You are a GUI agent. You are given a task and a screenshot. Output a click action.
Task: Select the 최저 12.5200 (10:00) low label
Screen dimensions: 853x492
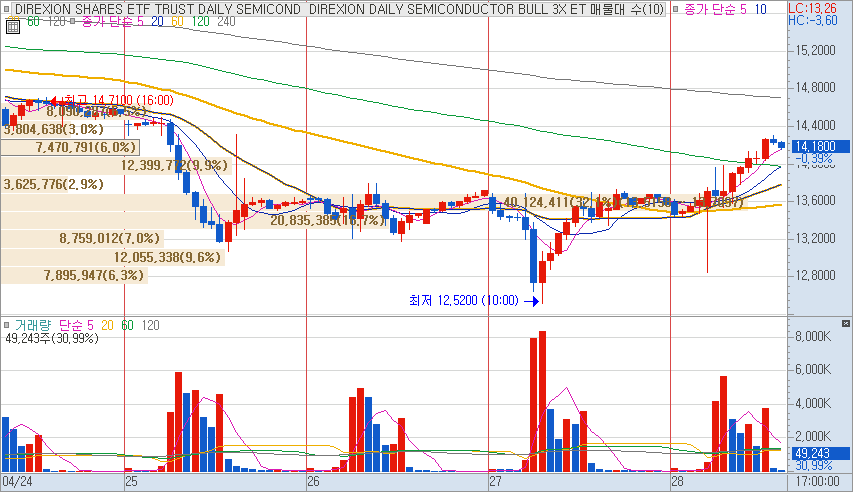(463, 300)
